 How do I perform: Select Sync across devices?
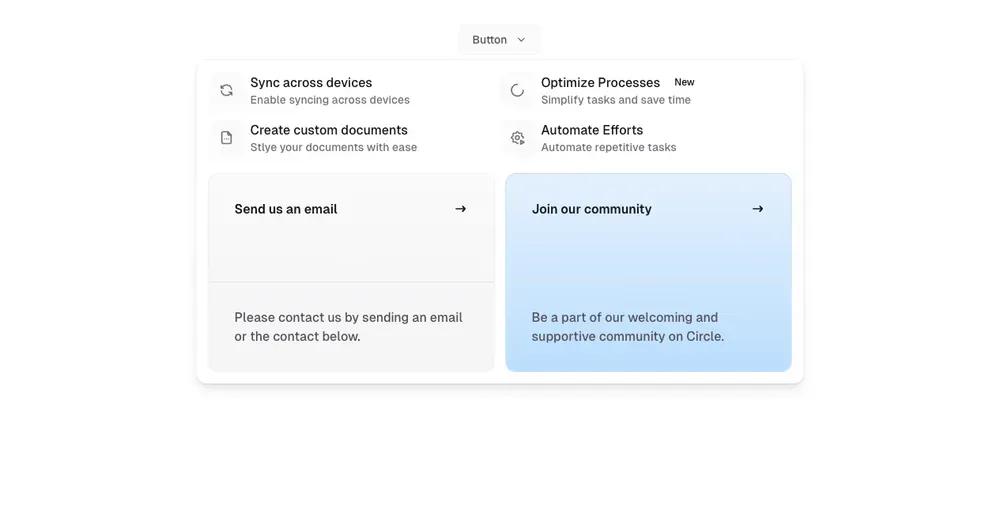311,83
